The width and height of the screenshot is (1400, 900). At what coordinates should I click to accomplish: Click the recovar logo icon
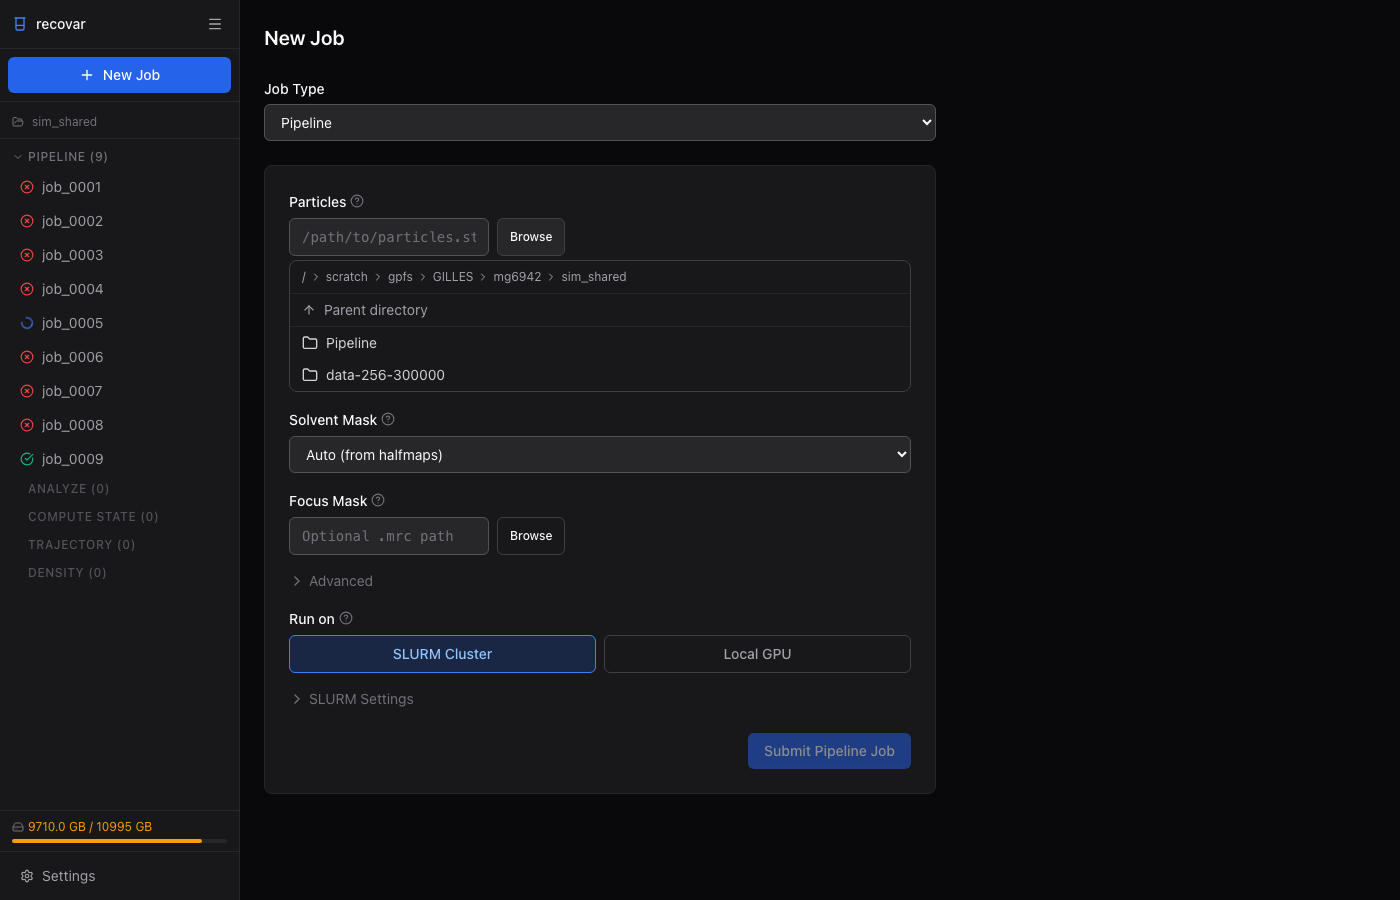20,24
